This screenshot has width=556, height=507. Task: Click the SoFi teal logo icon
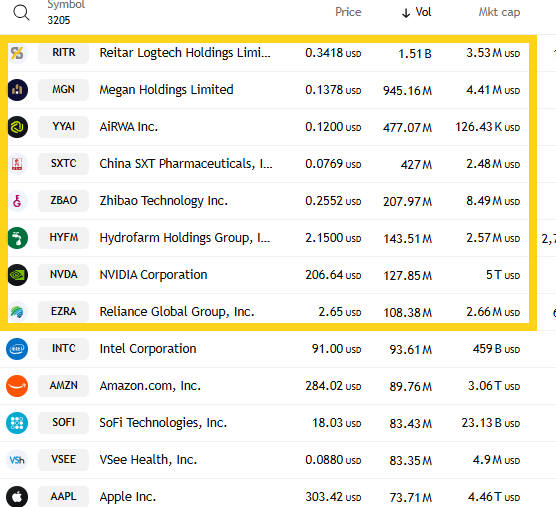(x=17, y=423)
